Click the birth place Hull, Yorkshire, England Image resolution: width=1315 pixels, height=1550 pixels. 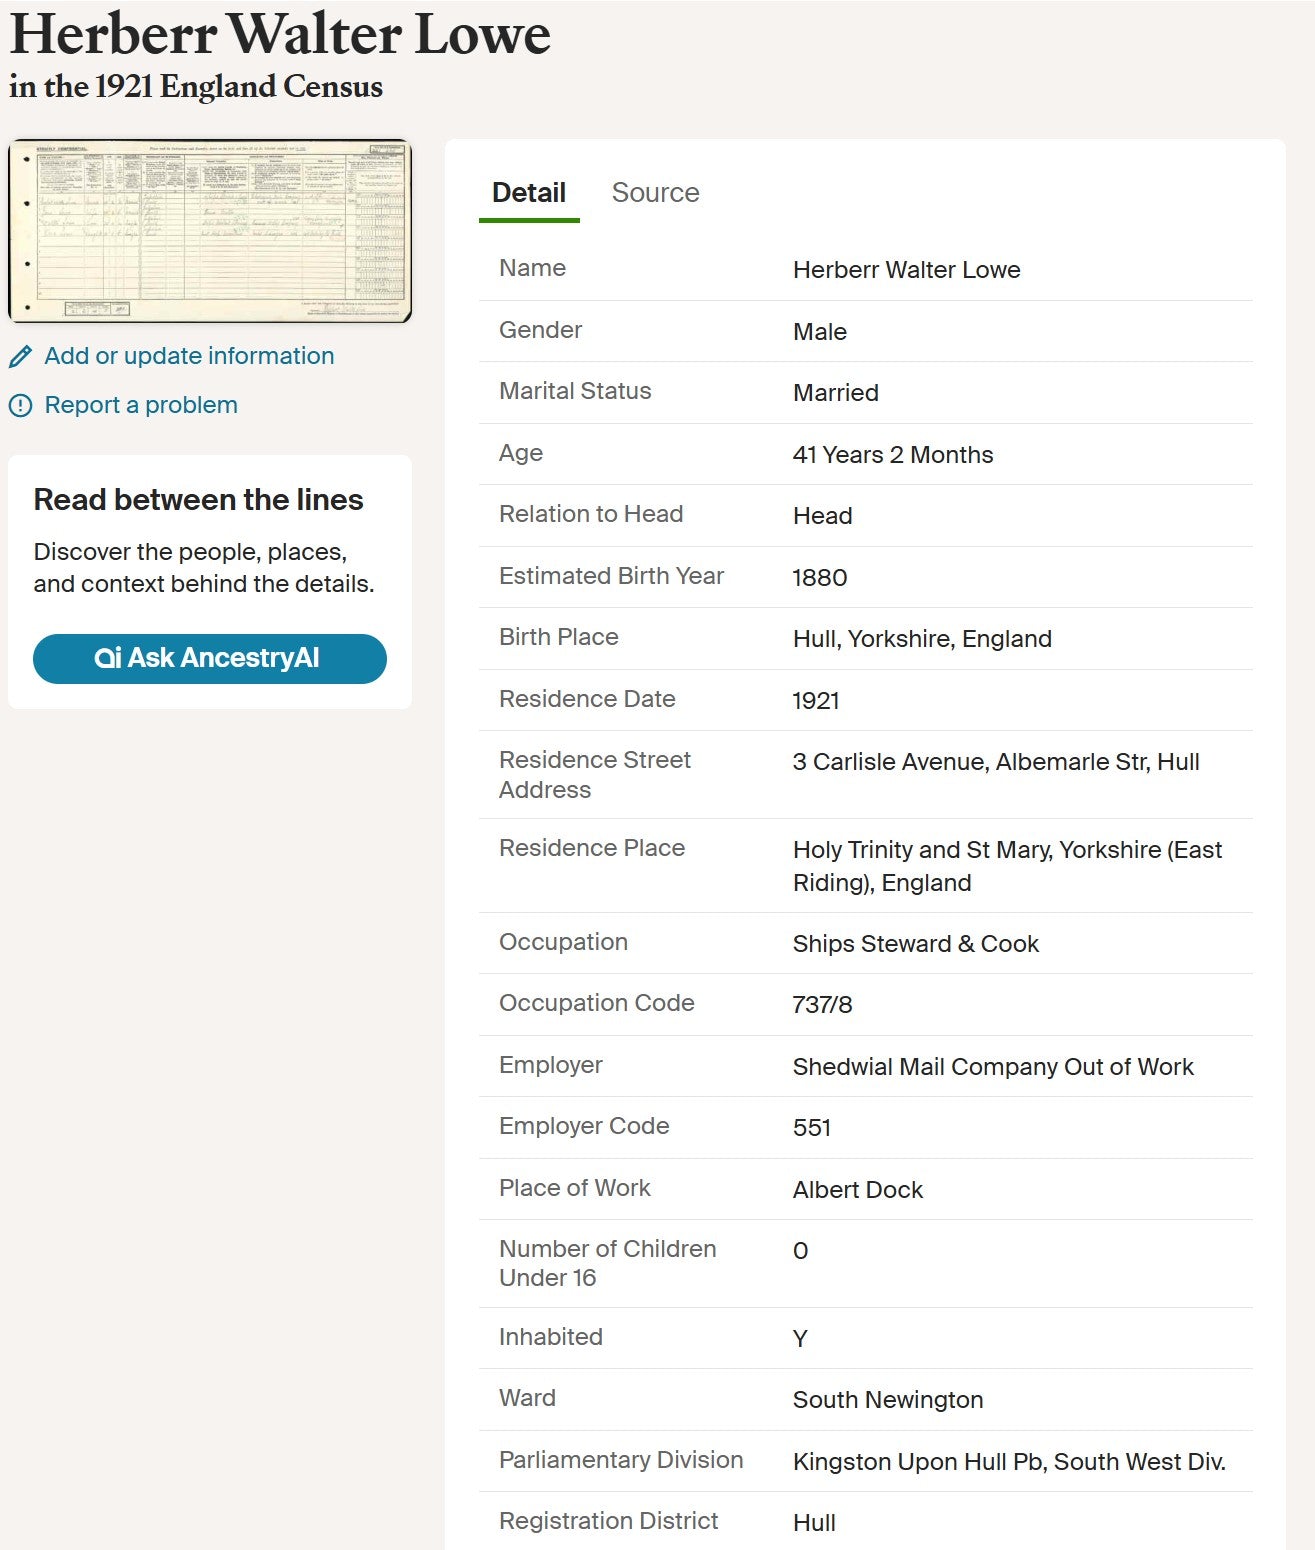921,639
